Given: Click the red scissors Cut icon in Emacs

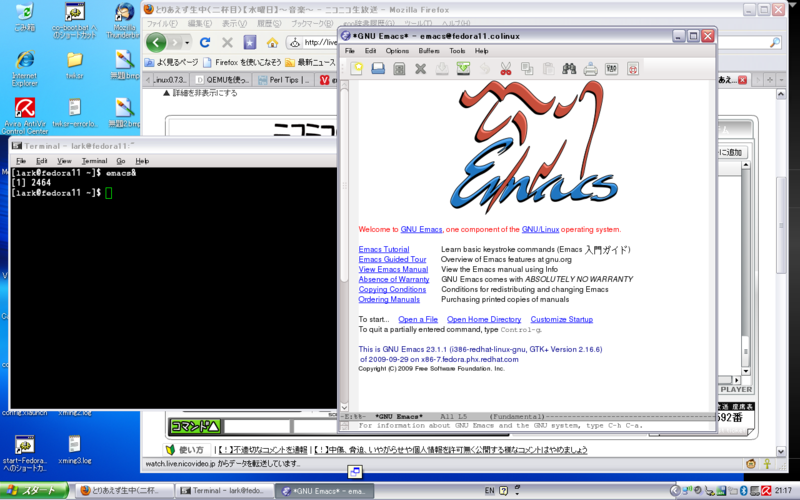Looking at the screenshot, I should tap(506, 68).
